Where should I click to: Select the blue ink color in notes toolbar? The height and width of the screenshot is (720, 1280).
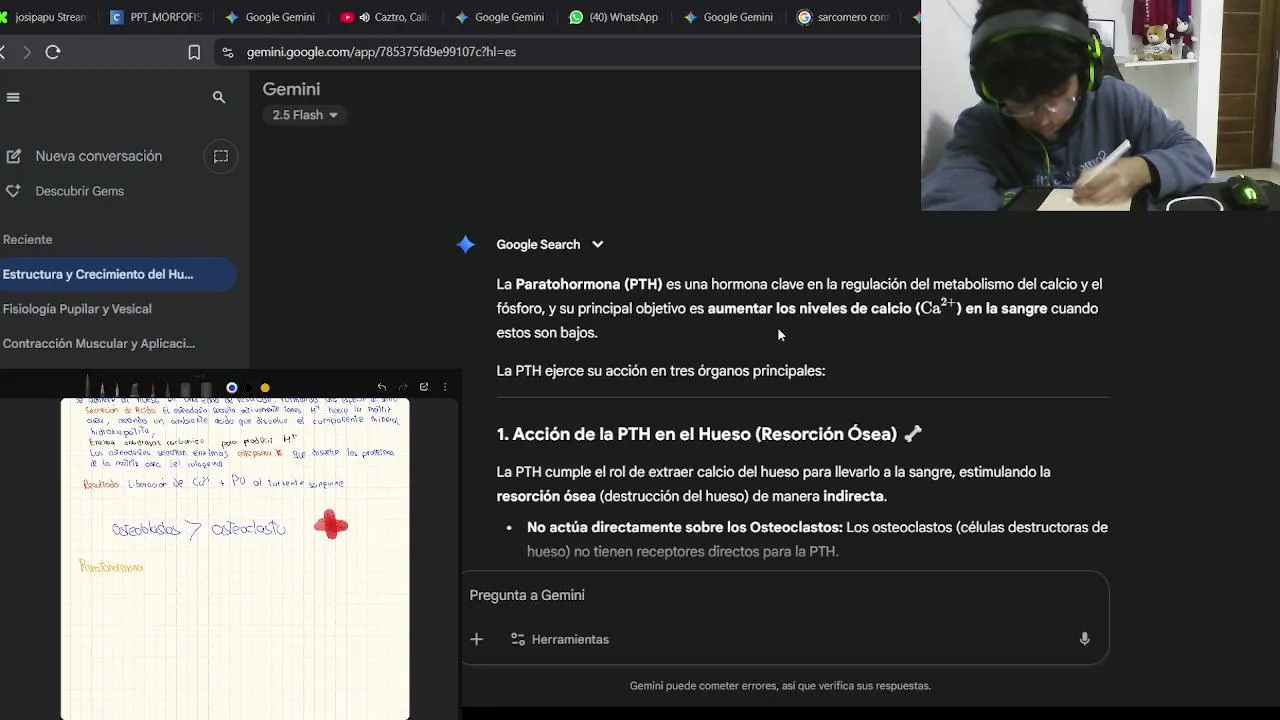(232, 388)
